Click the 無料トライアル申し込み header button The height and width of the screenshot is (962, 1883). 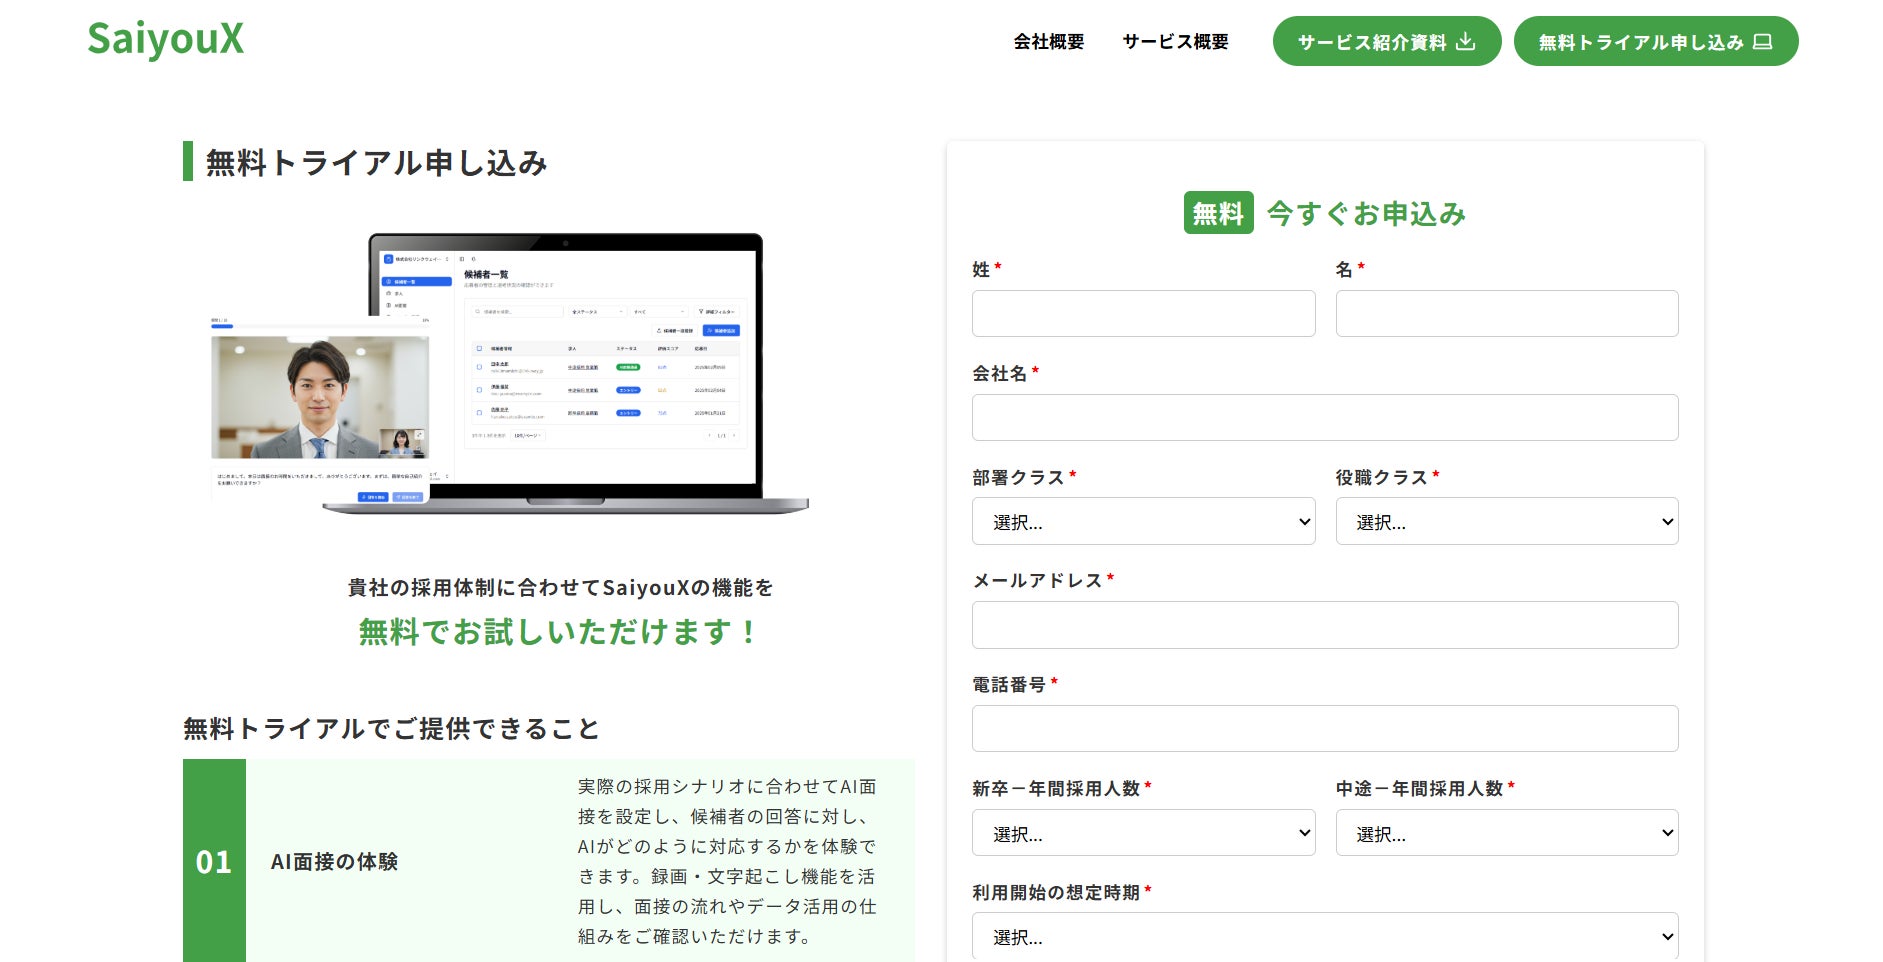pos(1656,41)
